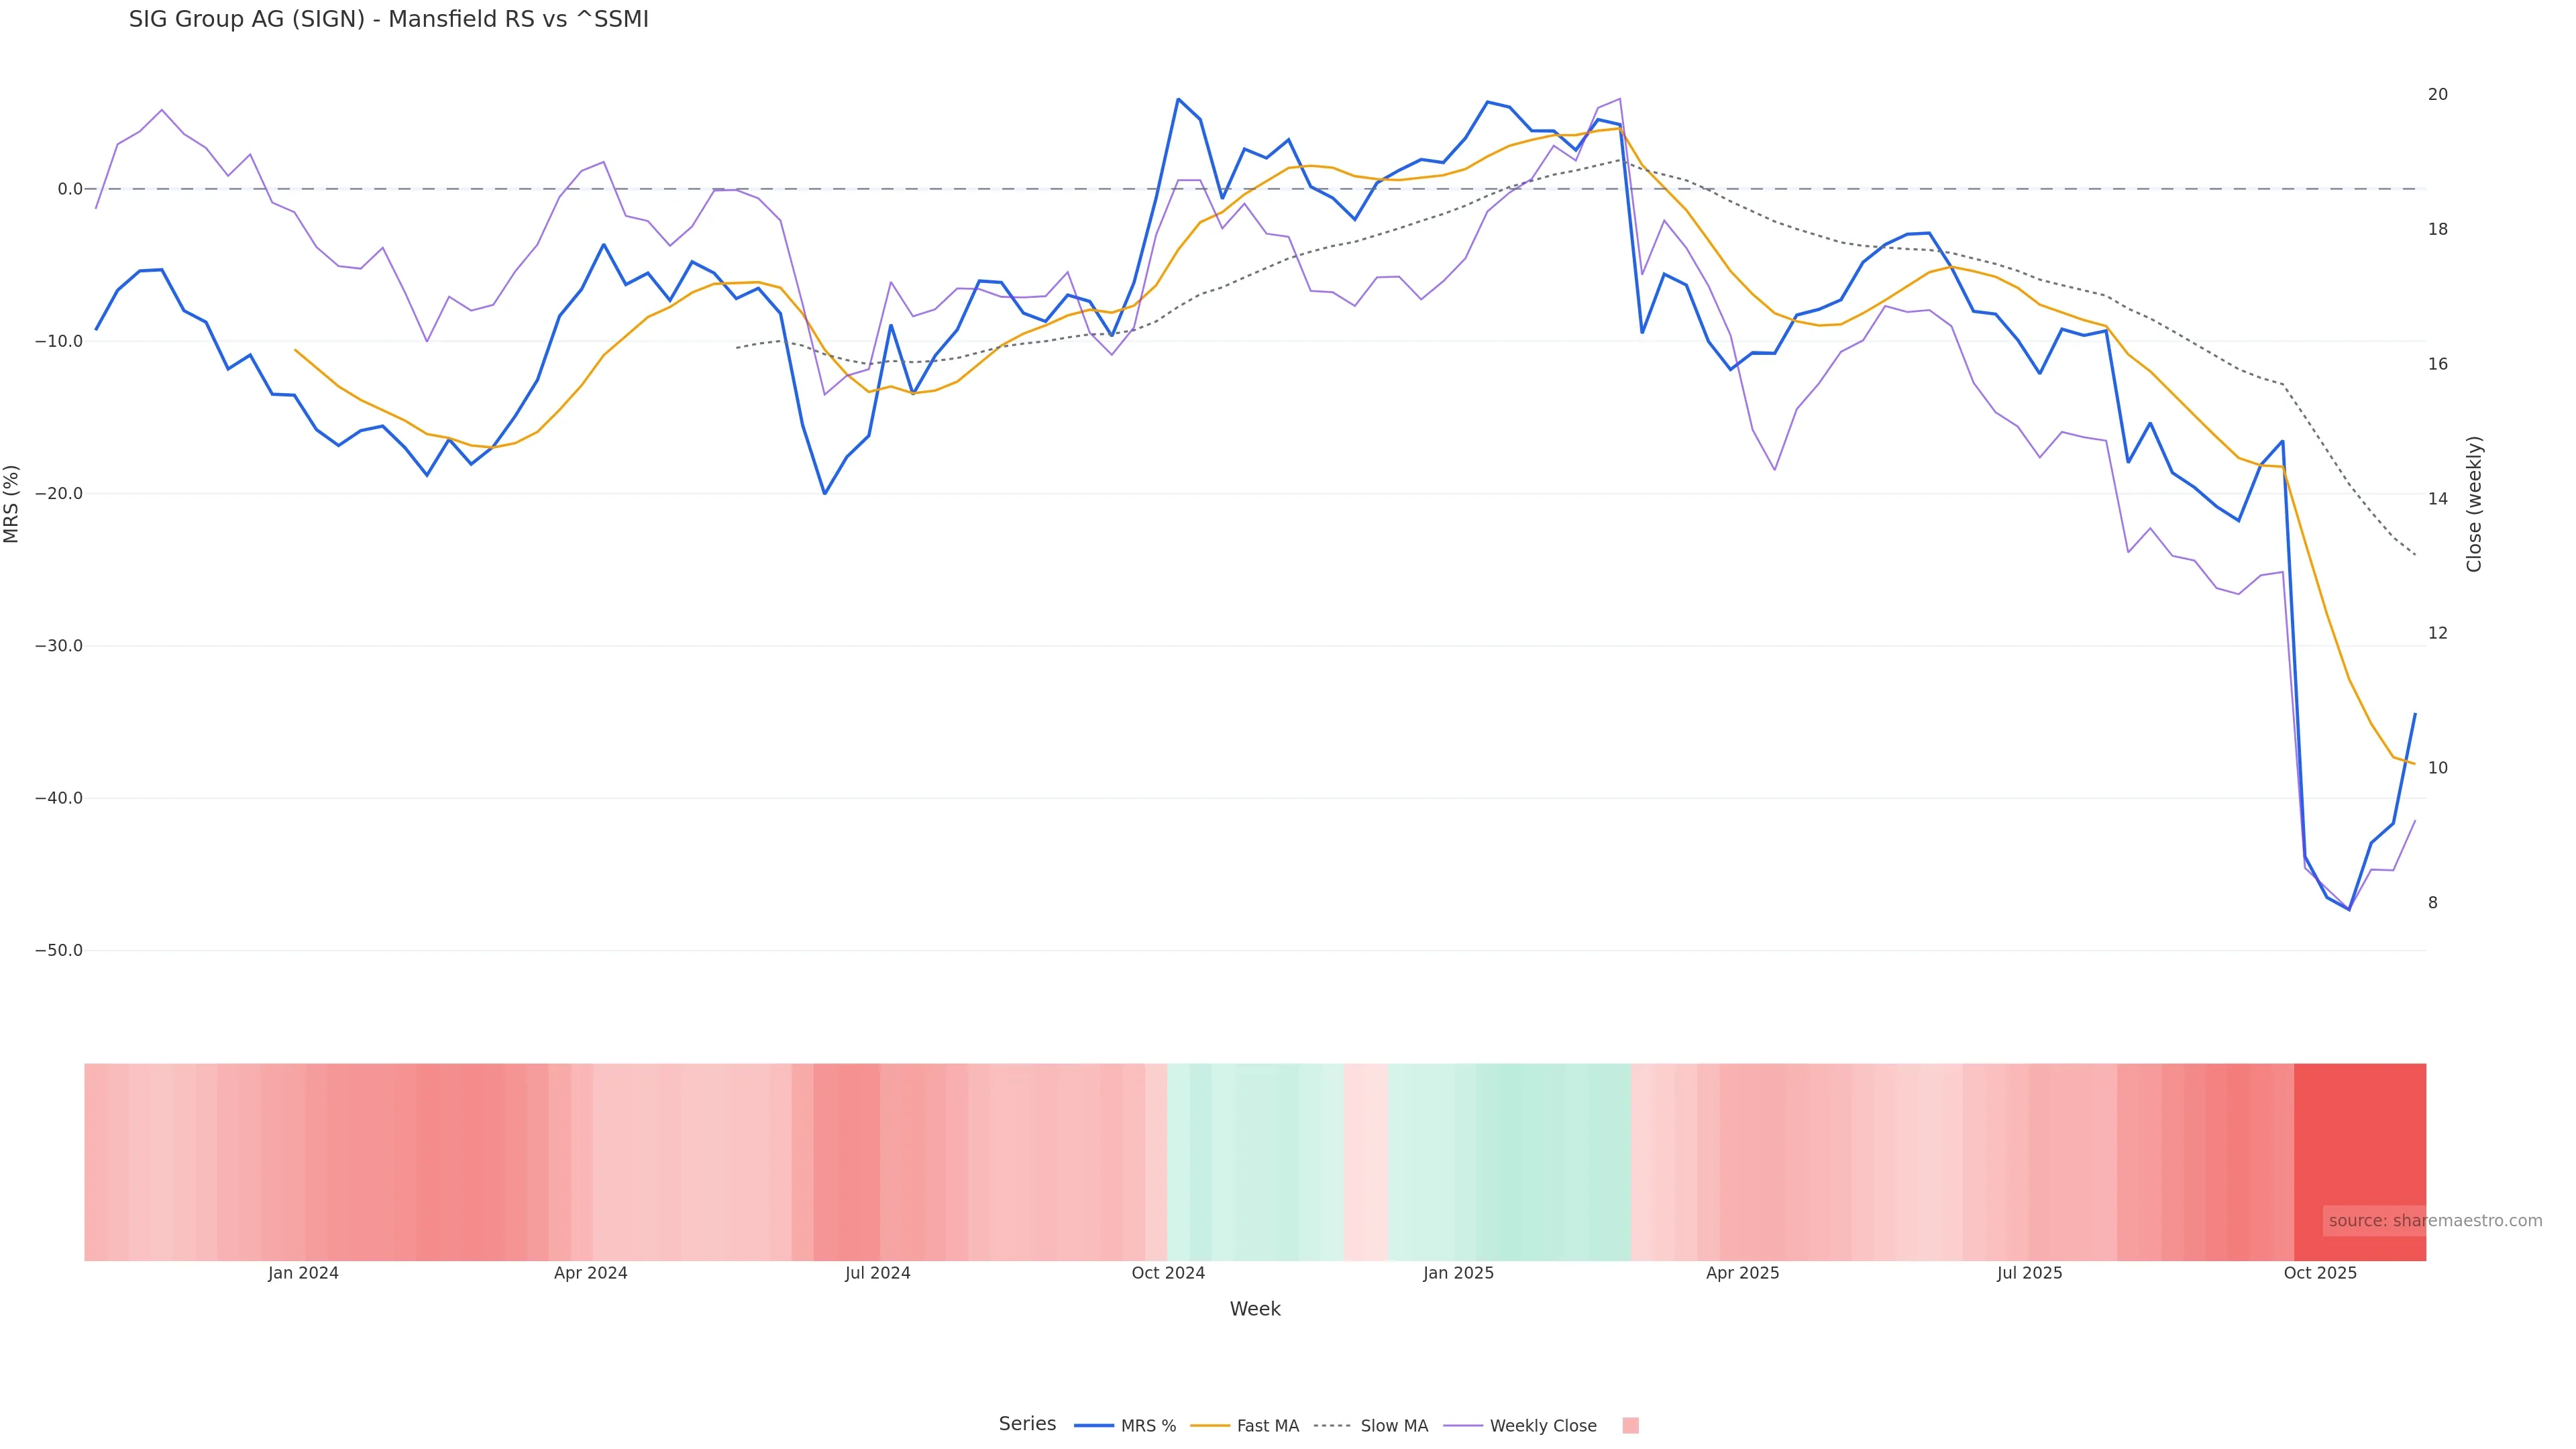Click the SIG Group AG chart title
The height and width of the screenshot is (1449, 2576).
point(388,20)
